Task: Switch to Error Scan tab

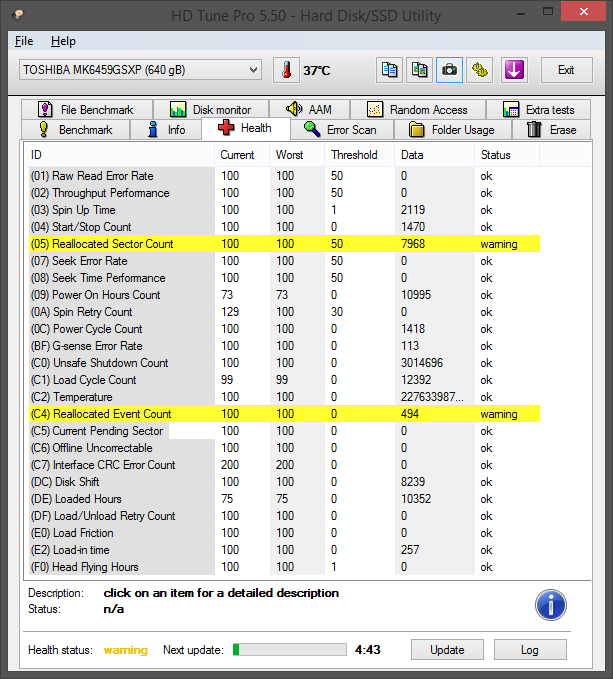Action: [342, 129]
